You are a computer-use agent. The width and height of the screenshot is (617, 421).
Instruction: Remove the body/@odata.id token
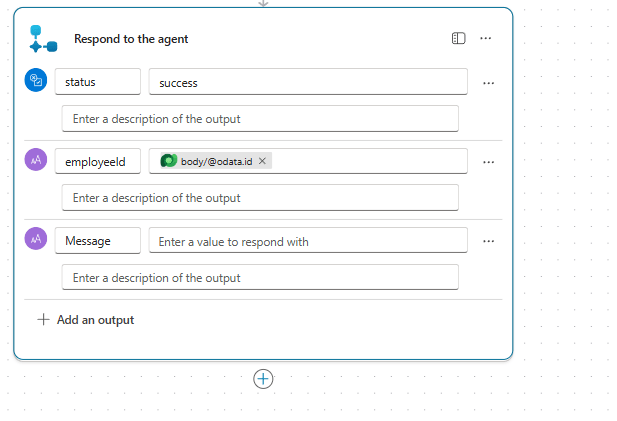262,161
